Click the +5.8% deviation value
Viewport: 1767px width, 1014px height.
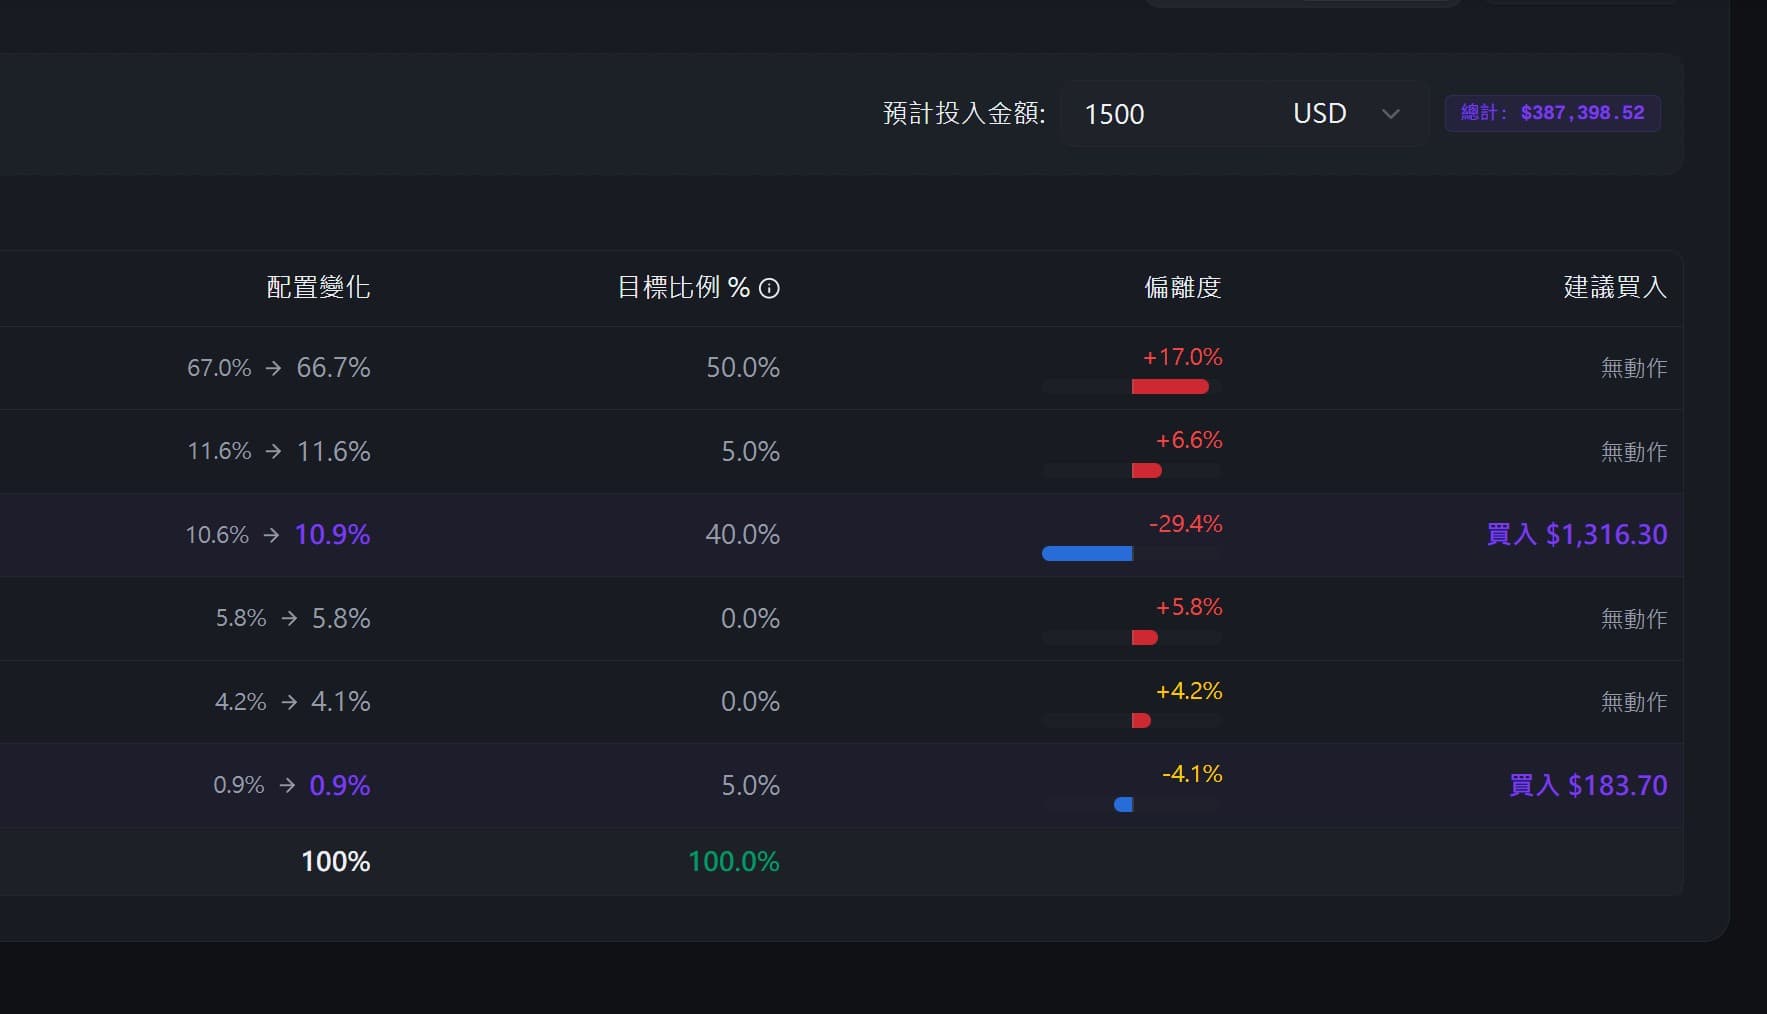tap(1189, 607)
